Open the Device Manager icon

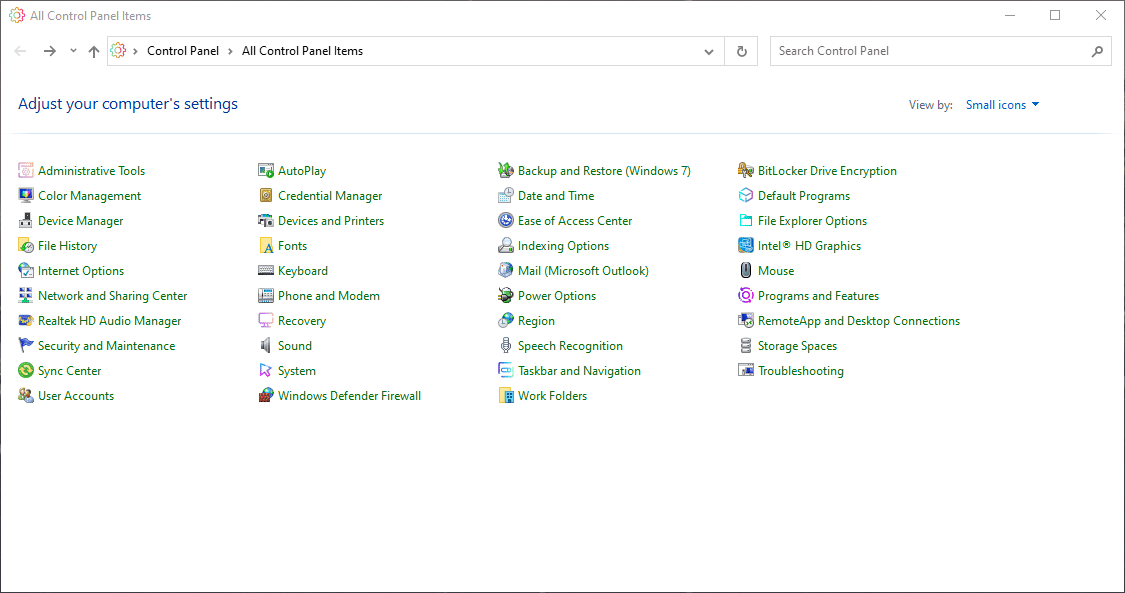coord(26,221)
